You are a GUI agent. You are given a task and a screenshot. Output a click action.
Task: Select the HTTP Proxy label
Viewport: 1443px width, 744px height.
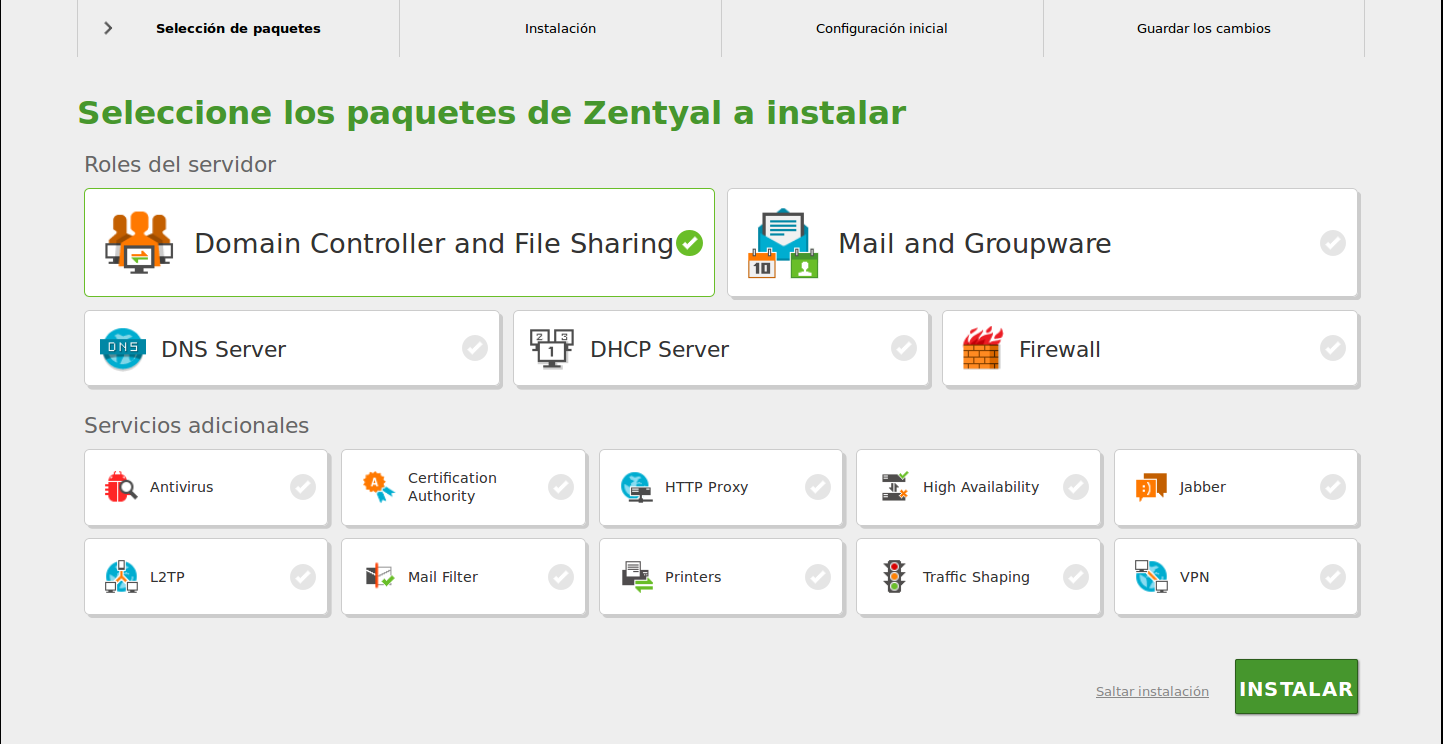[x=707, y=487]
